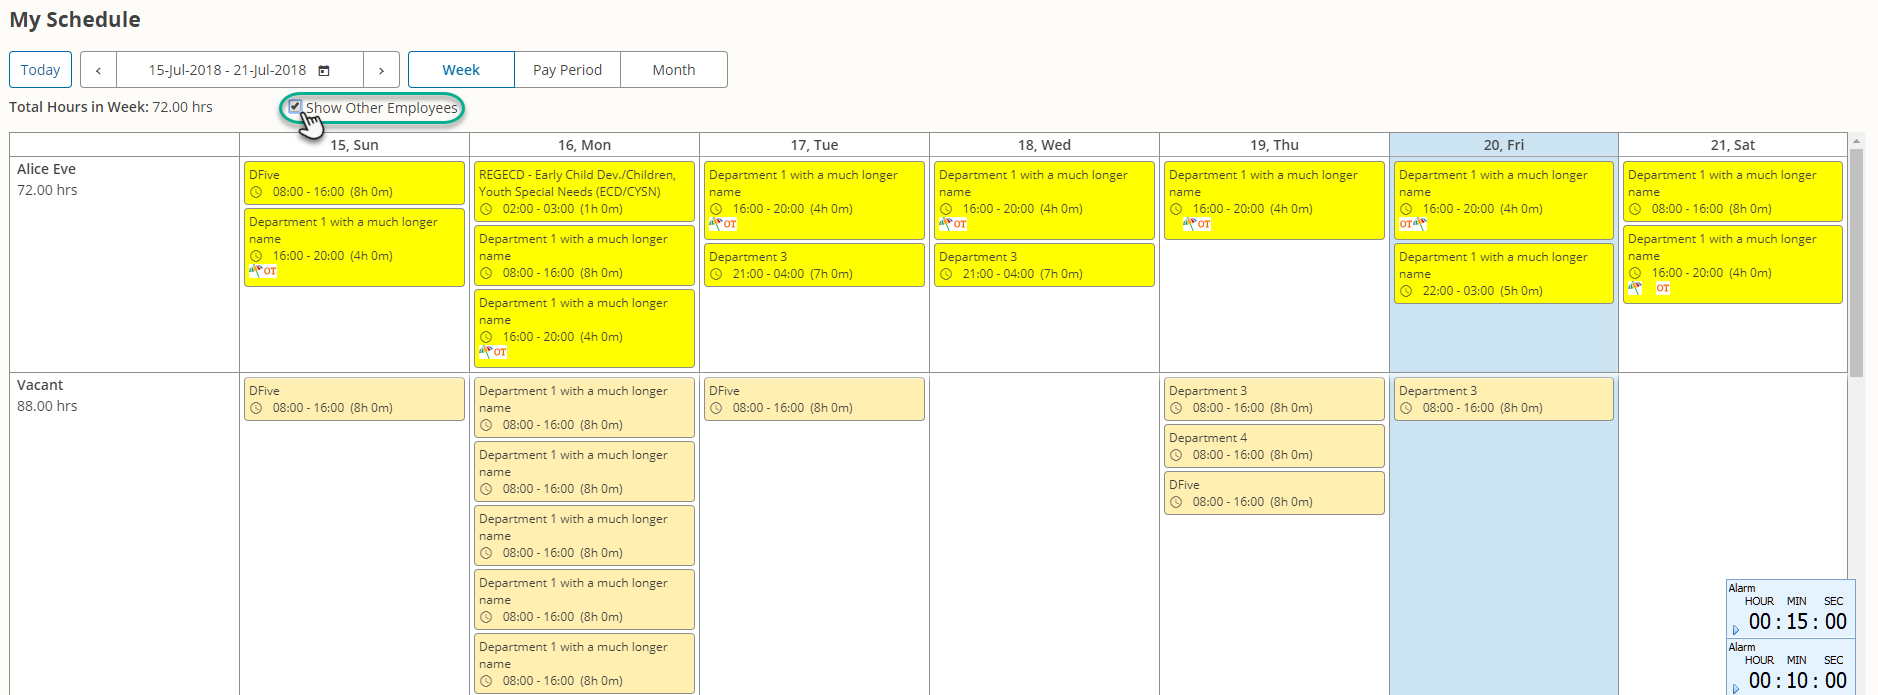Select the '17, Tue' column header
This screenshot has width=1878, height=695.
814,145
